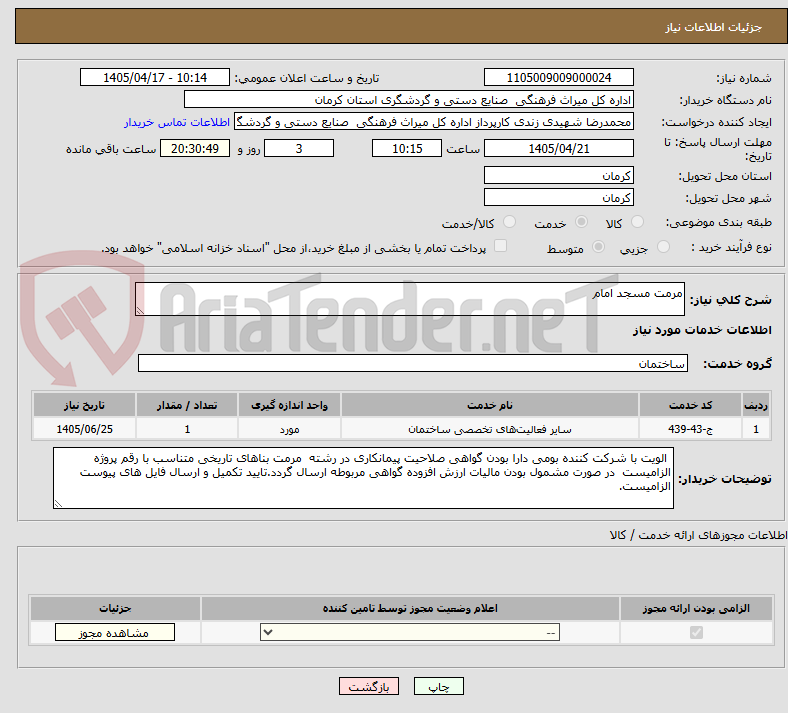Click the تاریخ نیاز column header

pyautogui.click(x=84, y=405)
